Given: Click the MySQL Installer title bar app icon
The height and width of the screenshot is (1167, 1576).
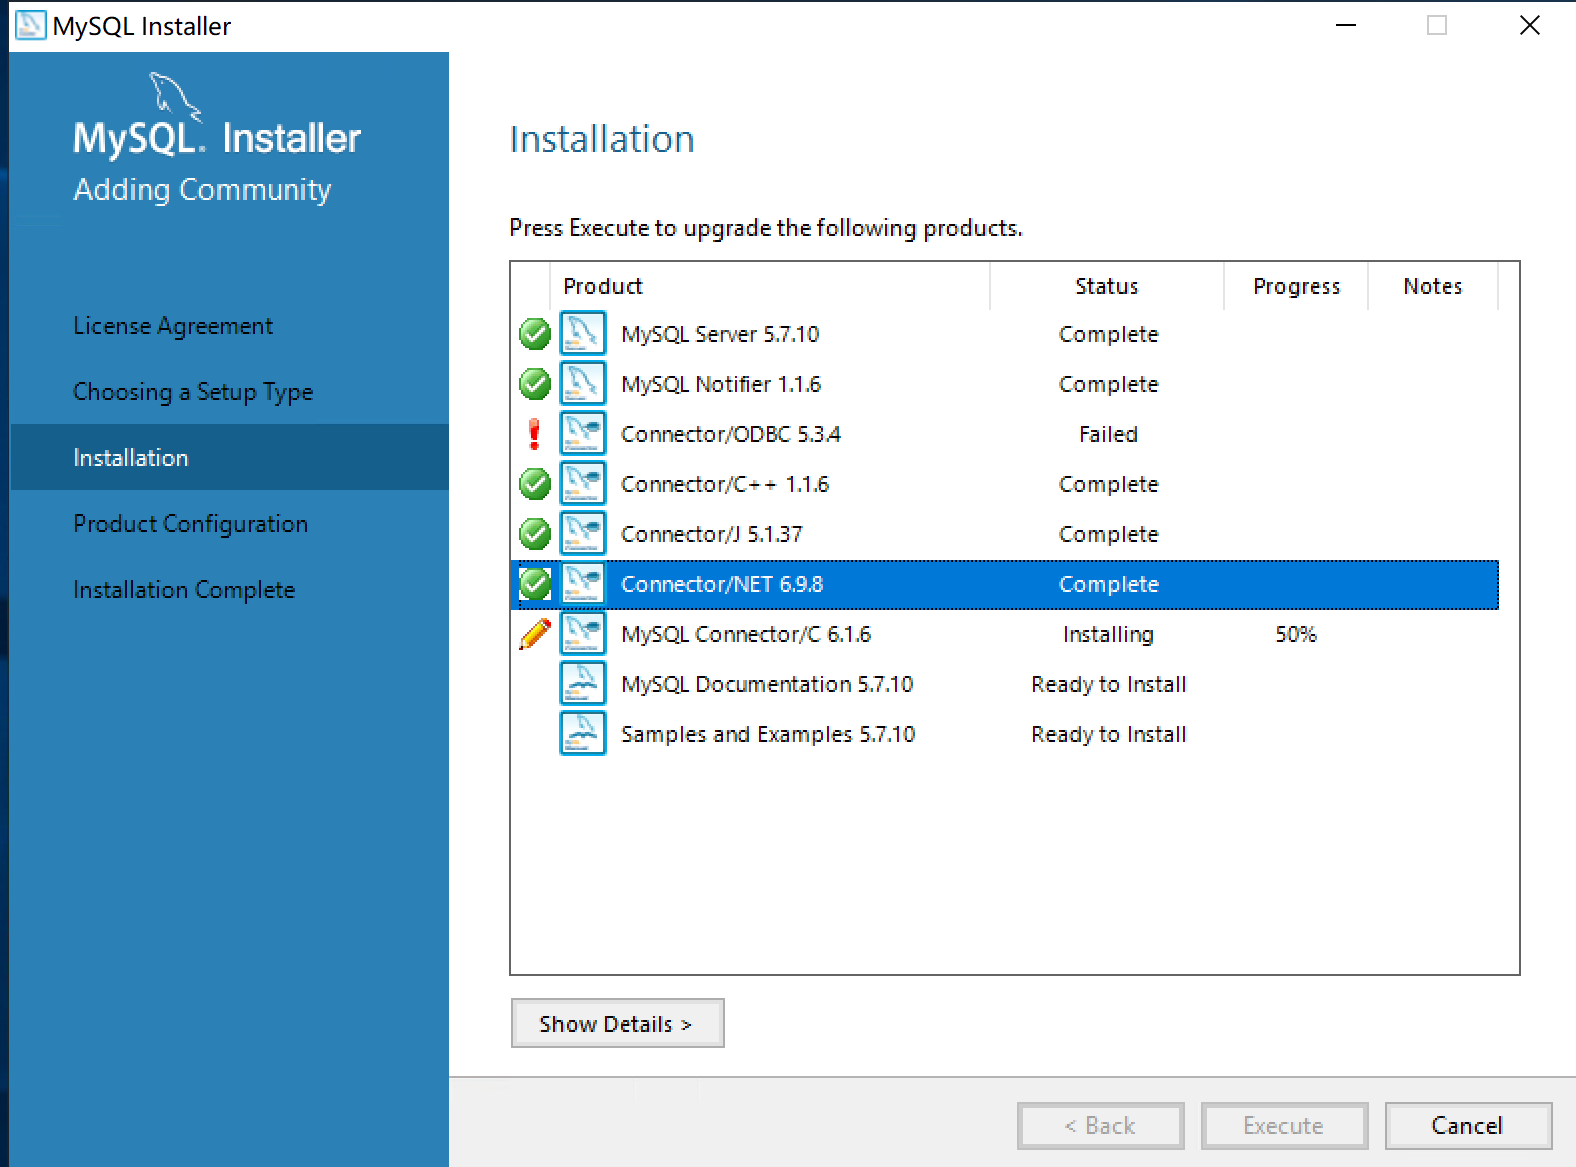Looking at the screenshot, I should (x=30, y=25).
